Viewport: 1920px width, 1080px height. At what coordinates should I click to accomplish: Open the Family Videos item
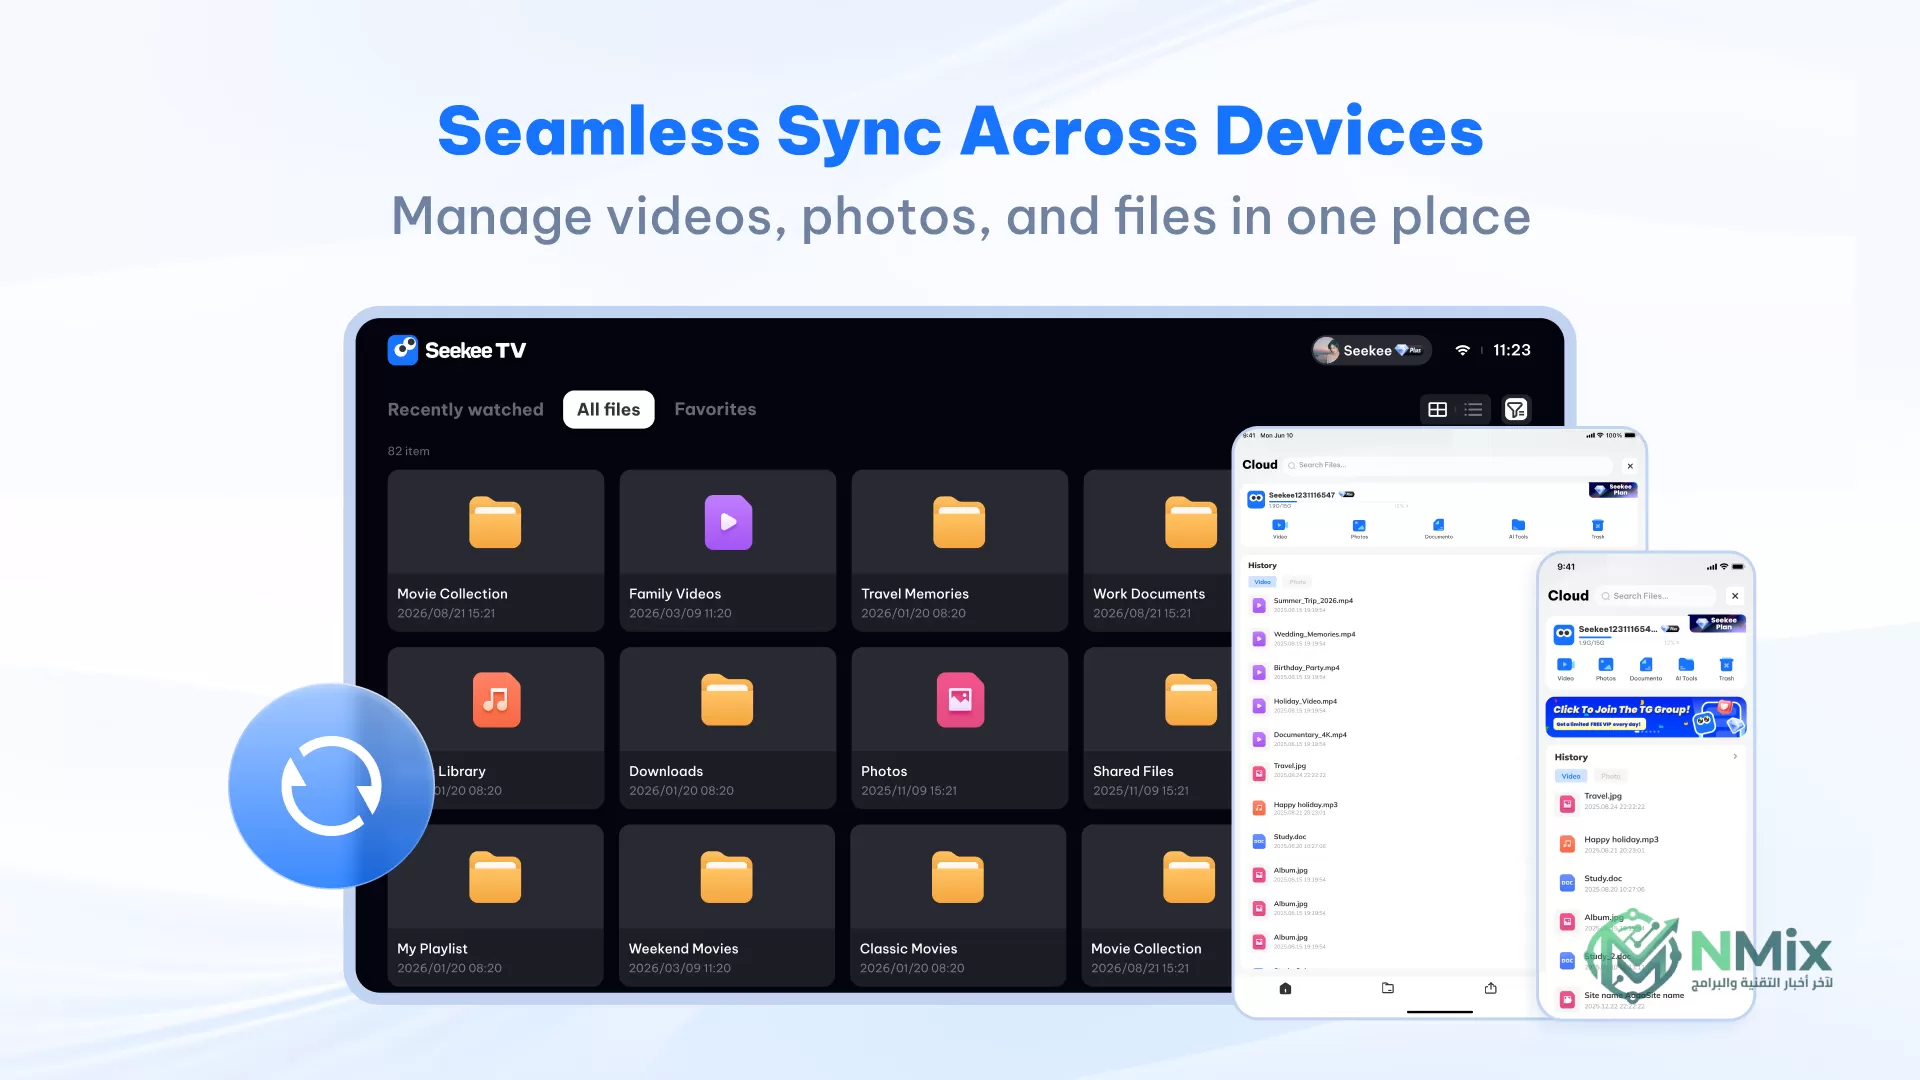[727, 551]
